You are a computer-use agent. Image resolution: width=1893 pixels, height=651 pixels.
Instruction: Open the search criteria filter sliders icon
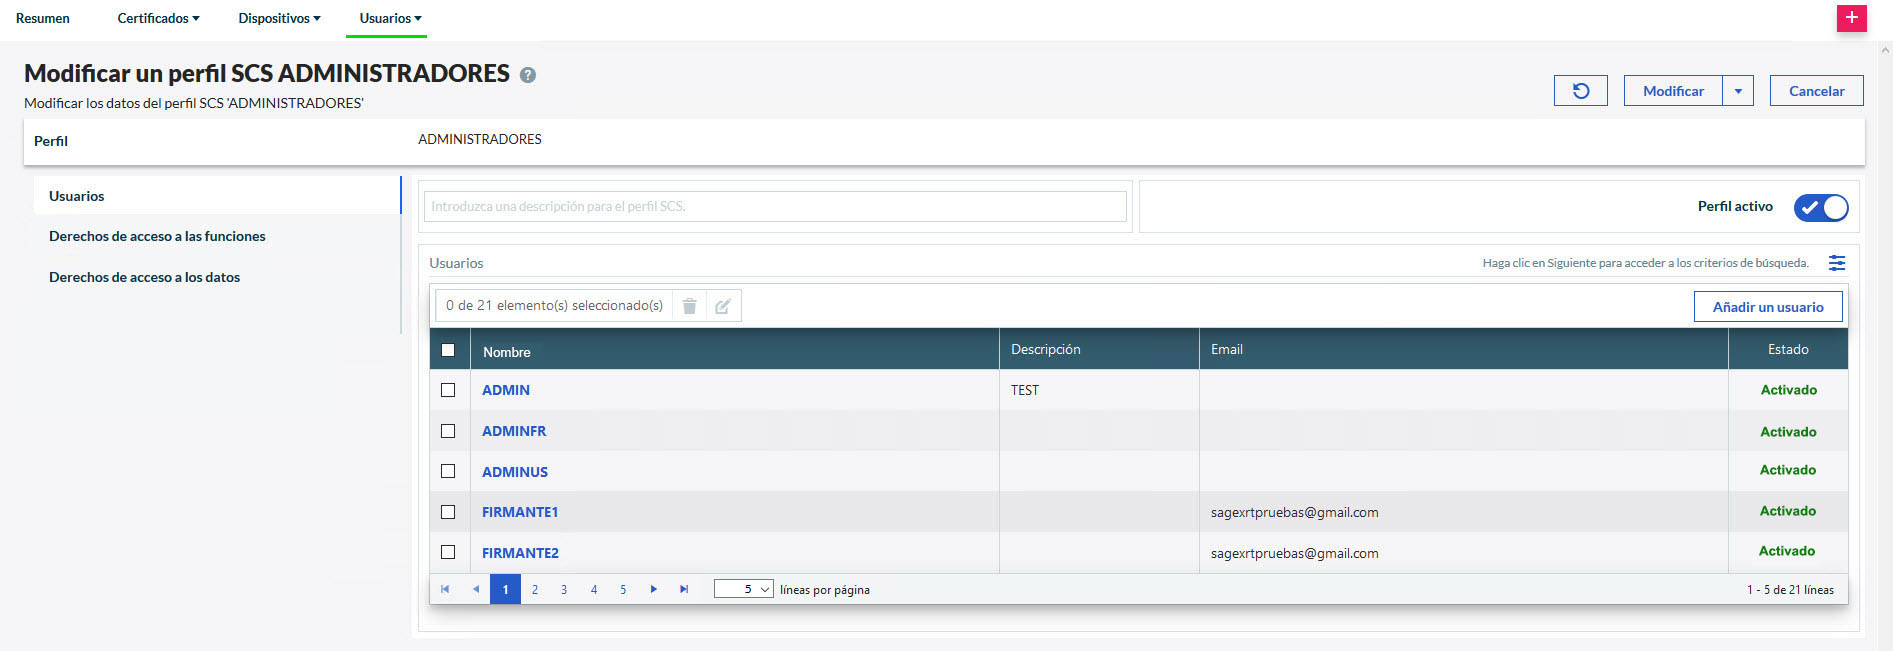(x=1837, y=263)
